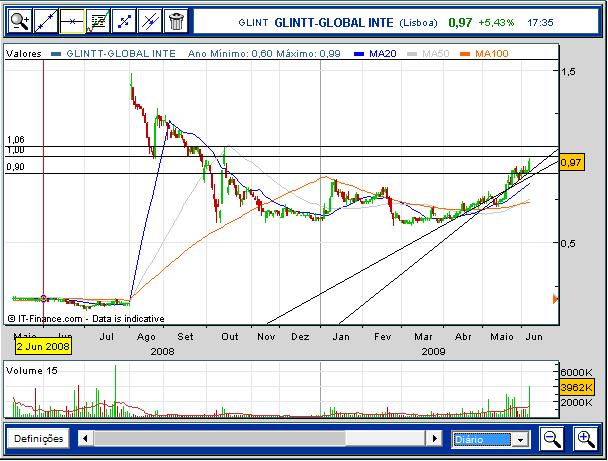608x461 pixels.
Task: Click the blue MA20 color swatch
Action: tap(359, 54)
